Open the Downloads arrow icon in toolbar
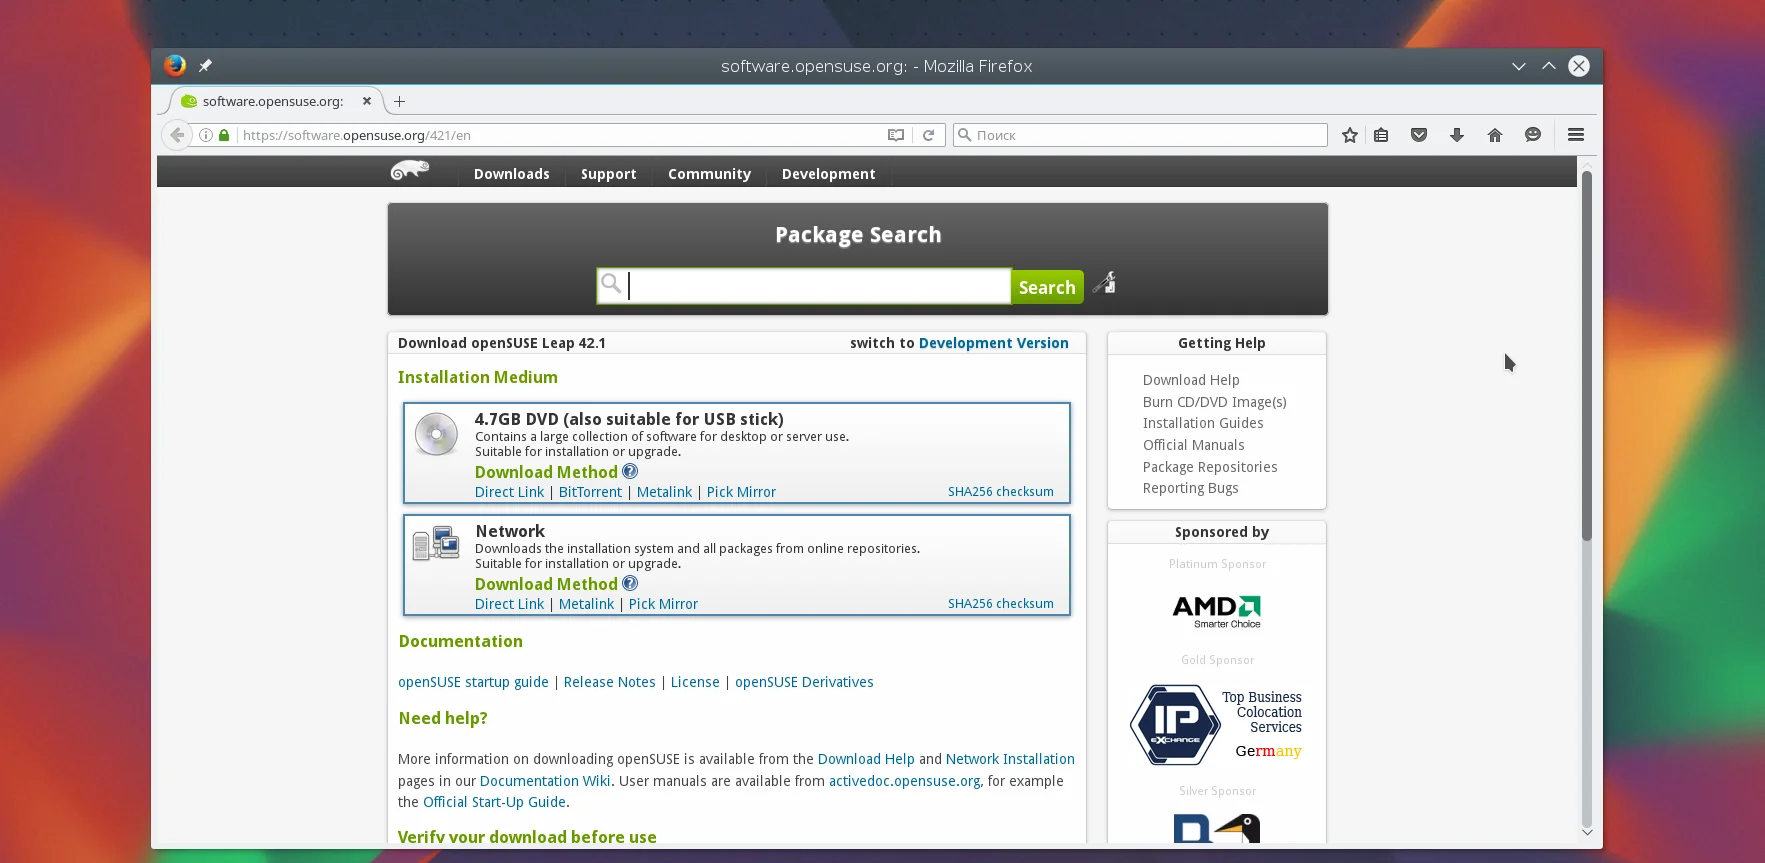Screen dimensions: 1765x863 (x=1457, y=135)
